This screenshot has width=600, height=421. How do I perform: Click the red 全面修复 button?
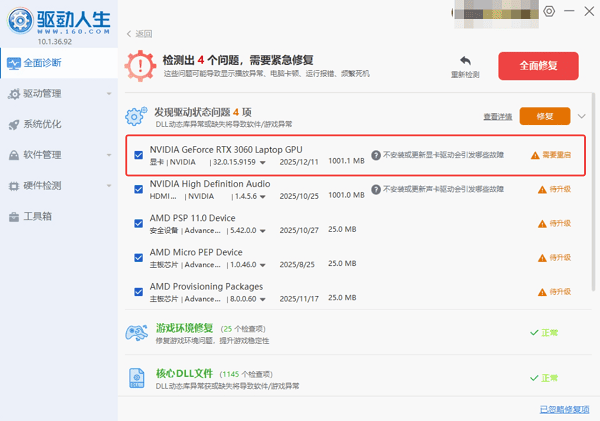(538, 66)
